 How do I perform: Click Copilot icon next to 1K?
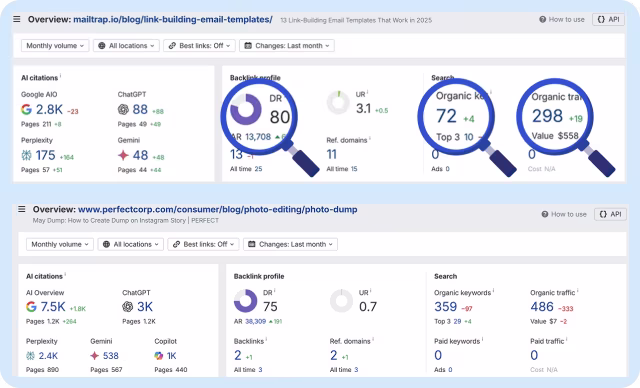tap(159, 356)
